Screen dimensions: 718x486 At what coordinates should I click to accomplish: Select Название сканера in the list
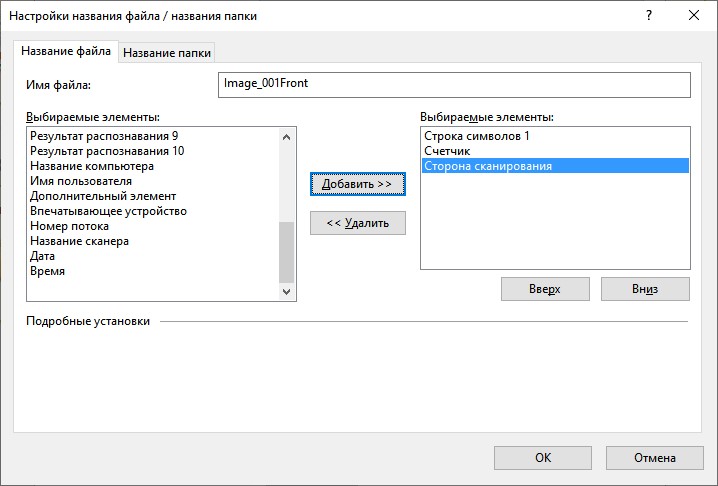click(x=154, y=241)
